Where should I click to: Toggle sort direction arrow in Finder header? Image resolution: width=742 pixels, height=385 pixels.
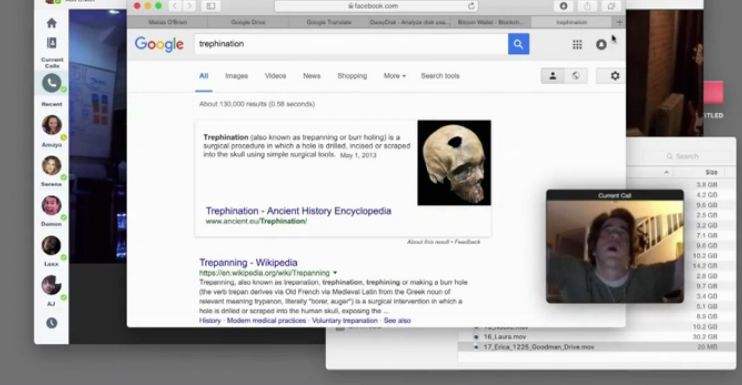pos(666,172)
